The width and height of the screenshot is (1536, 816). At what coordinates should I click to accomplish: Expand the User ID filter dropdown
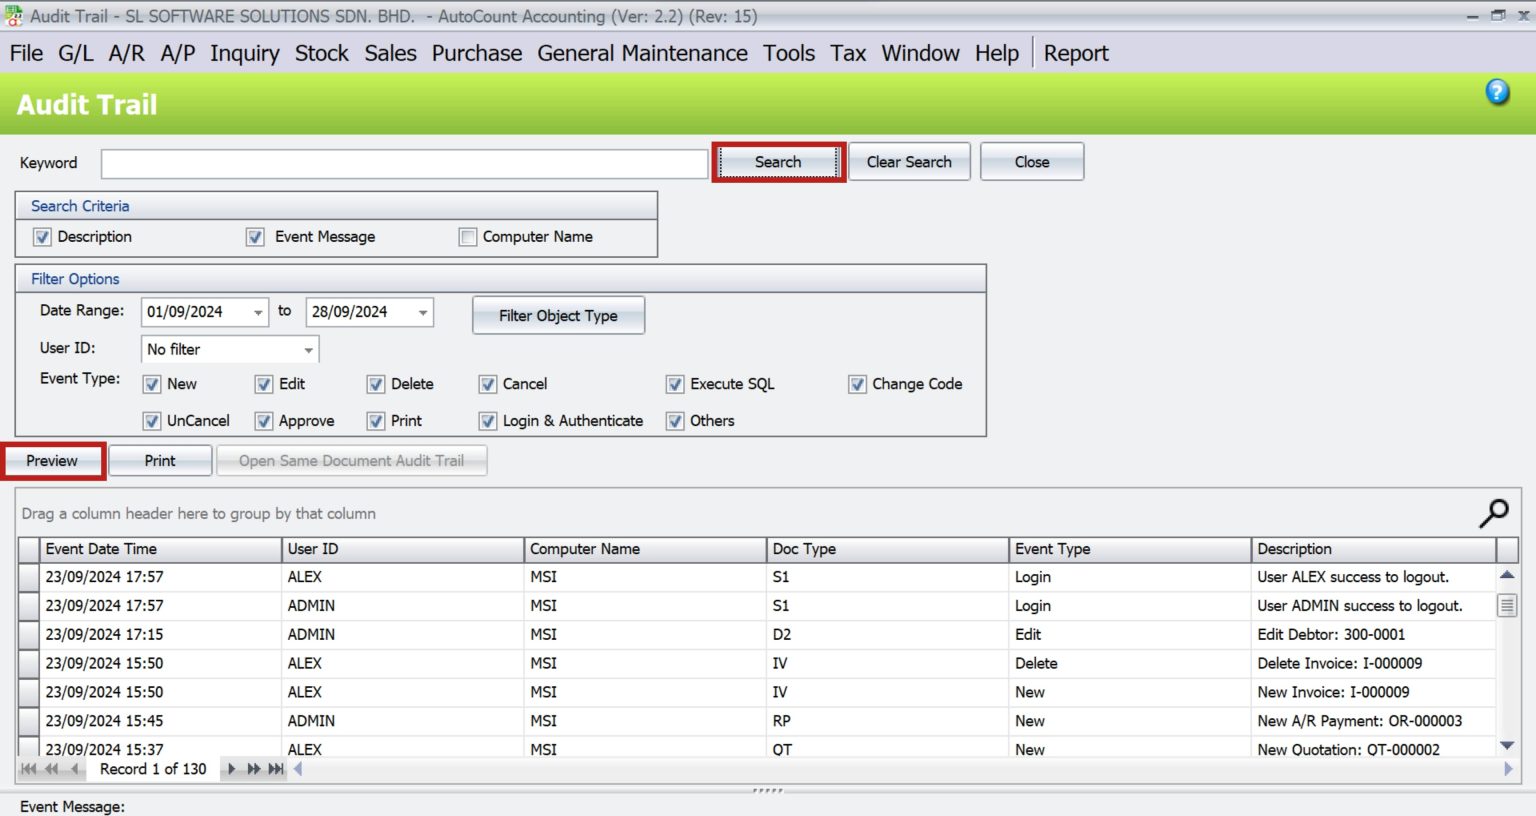pos(307,349)
